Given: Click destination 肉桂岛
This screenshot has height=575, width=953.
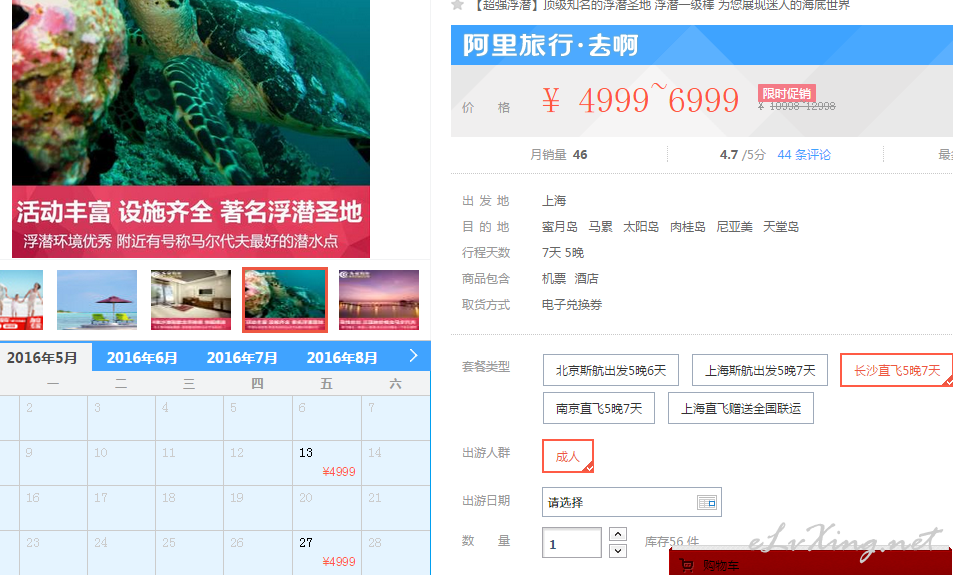Looking at the screenshot, I should click(687, 227).
